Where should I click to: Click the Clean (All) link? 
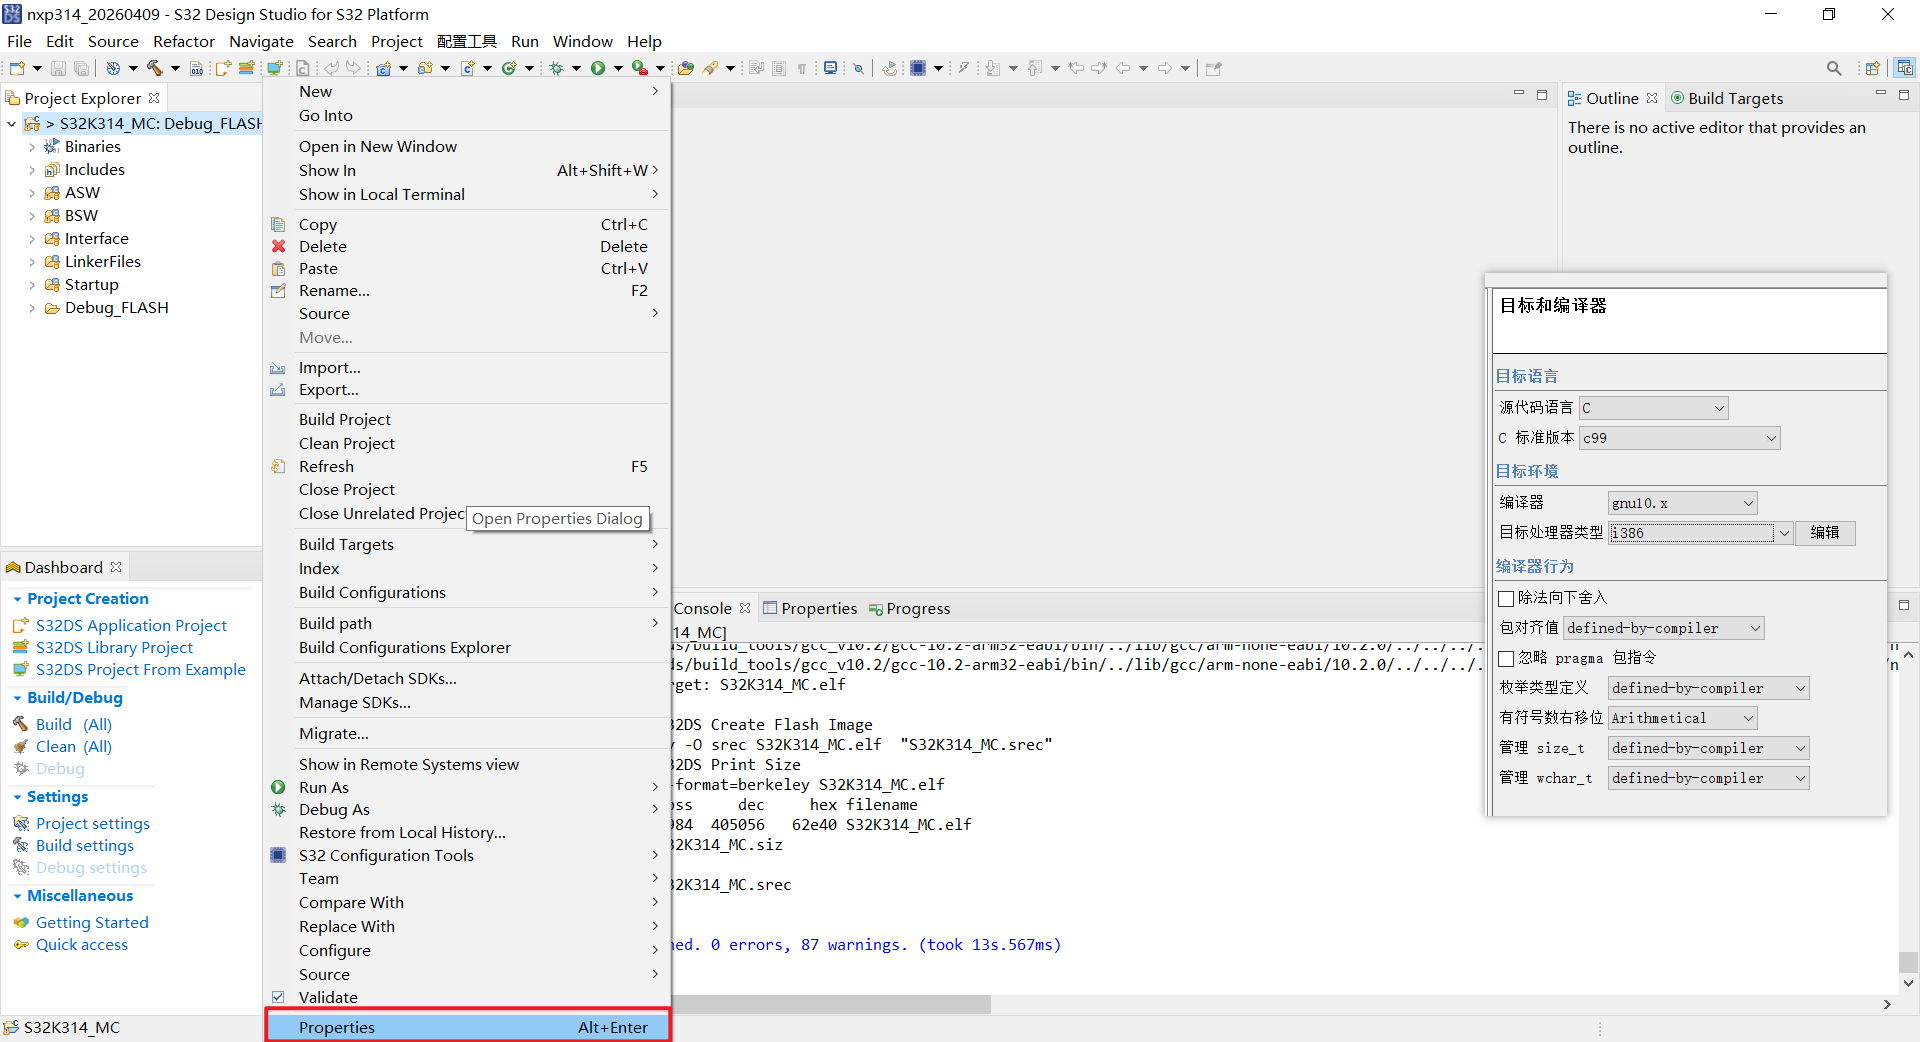74,746
